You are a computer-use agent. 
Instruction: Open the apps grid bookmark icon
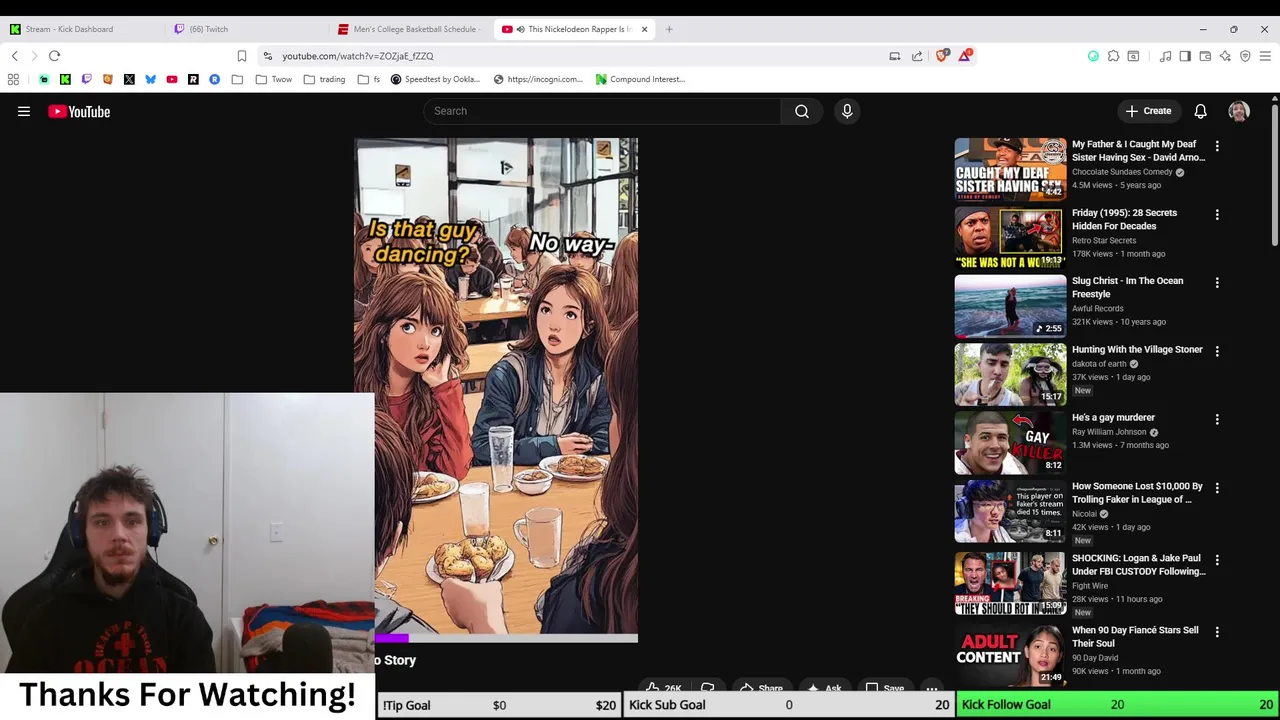13,79
